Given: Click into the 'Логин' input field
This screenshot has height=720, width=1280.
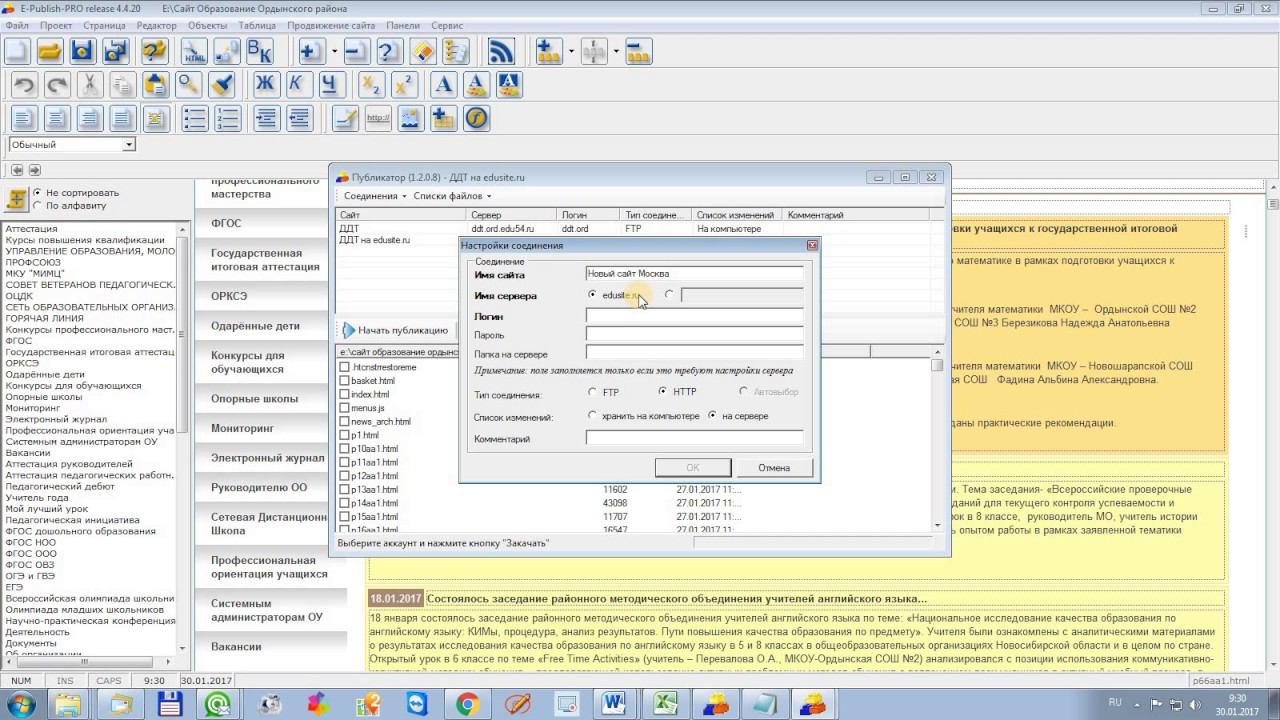Looking at the screenshot, I should coord(694,316).
